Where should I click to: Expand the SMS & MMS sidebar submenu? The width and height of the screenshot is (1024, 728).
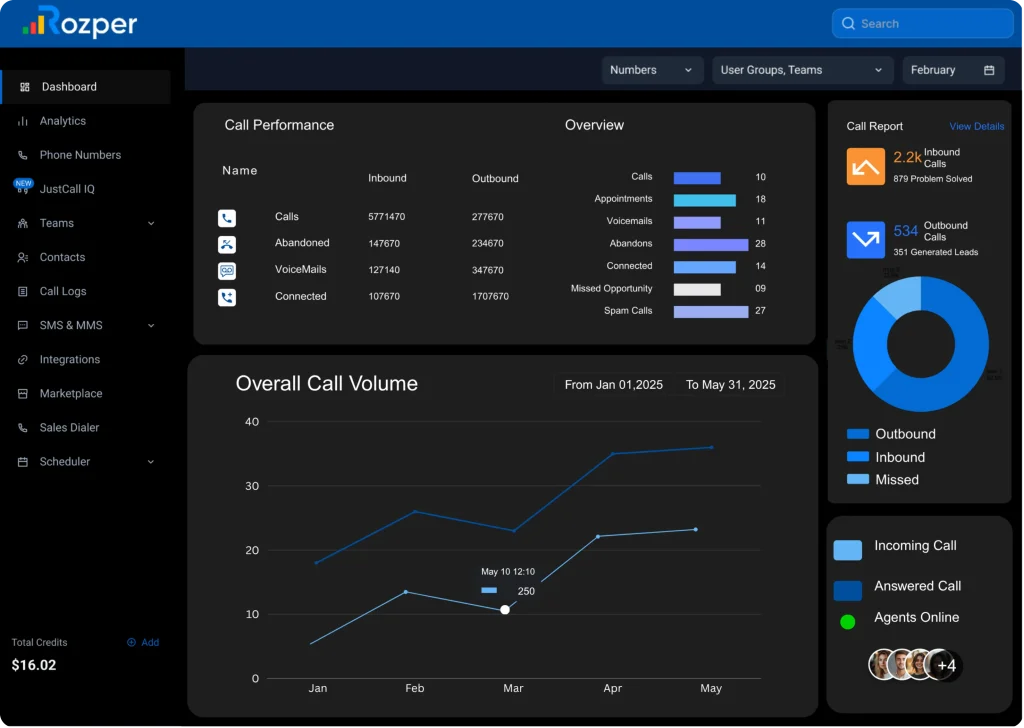coord(151,326)
